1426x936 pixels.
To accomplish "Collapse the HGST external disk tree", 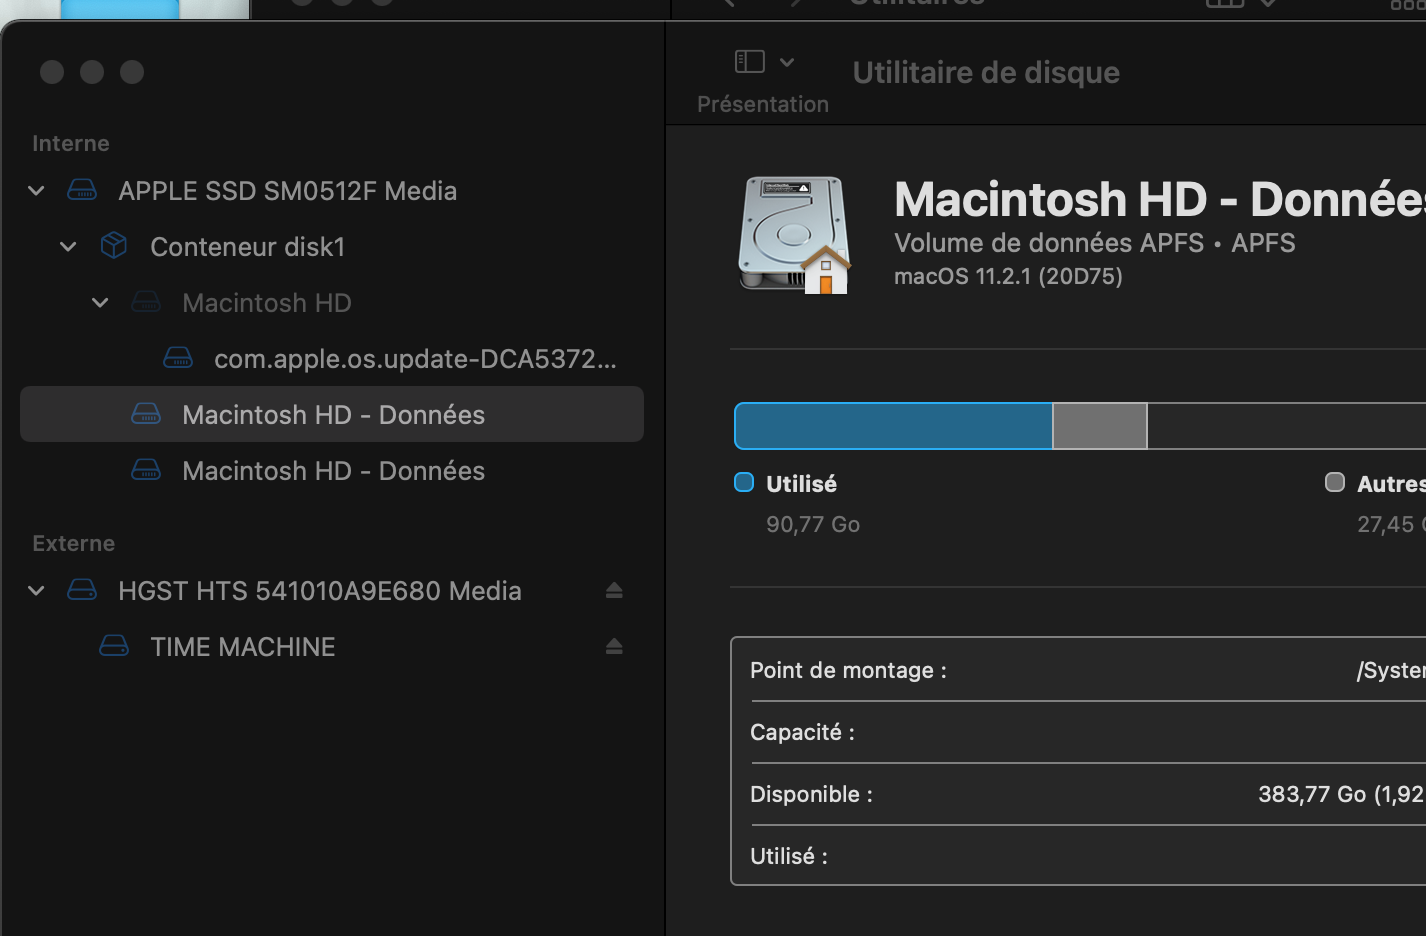I will point(37,590).
